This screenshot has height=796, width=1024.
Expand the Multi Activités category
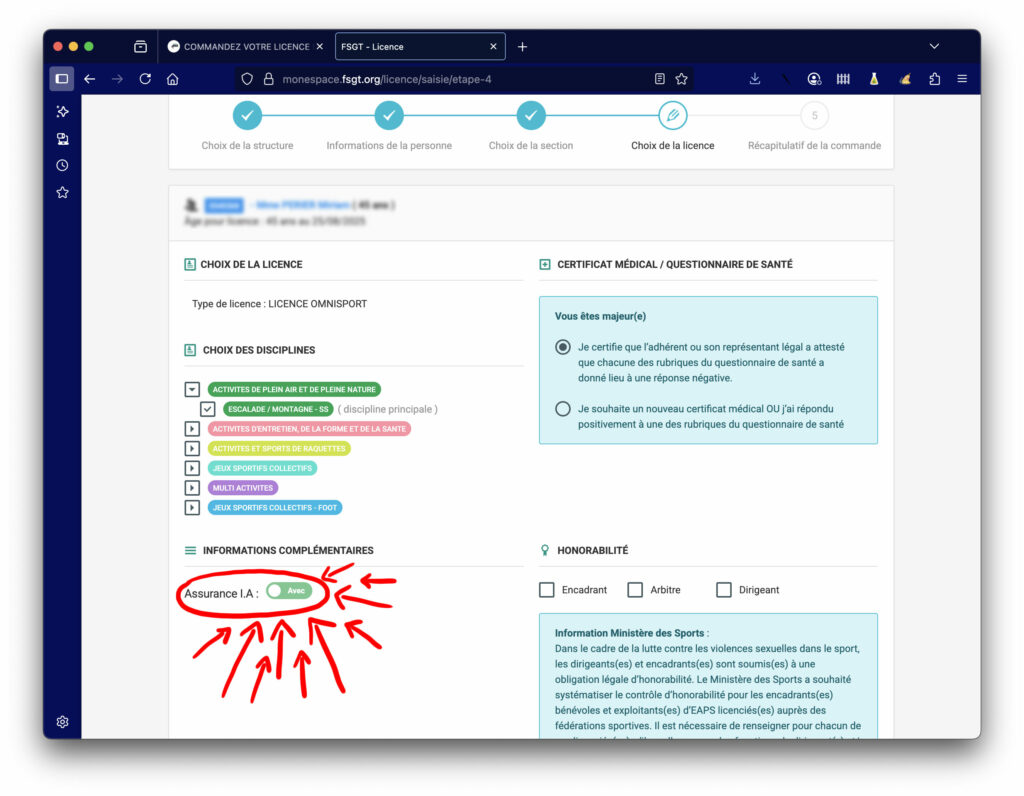(192, 488)
